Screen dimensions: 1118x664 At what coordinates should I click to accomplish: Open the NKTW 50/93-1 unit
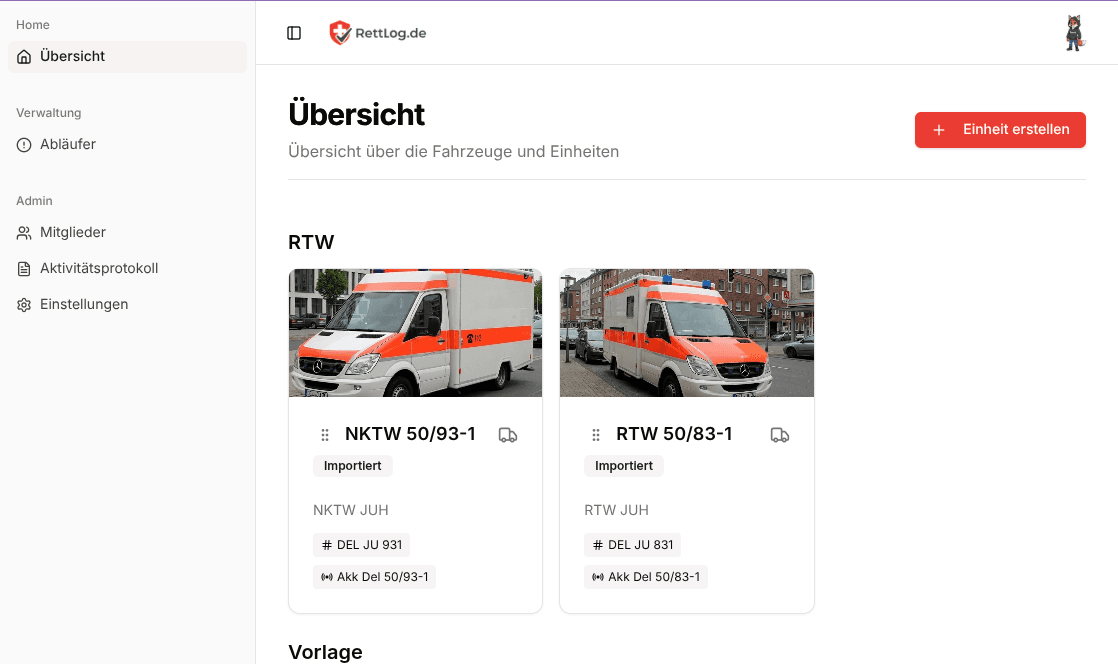[x=412, y=434]
